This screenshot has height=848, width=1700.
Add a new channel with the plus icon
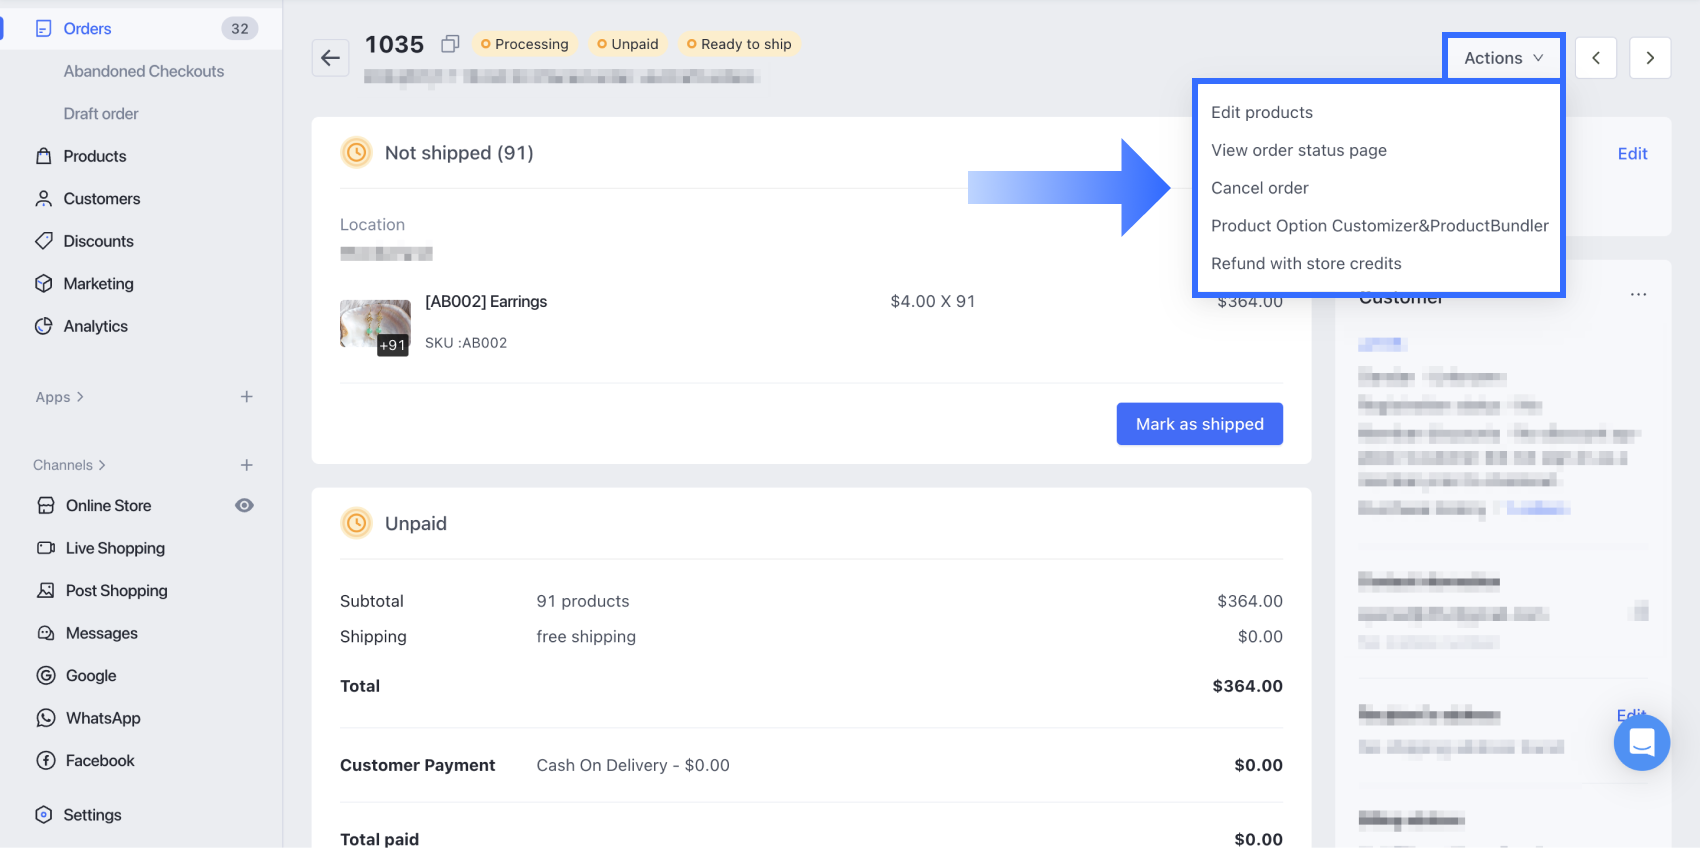click(x=247, y=465)
